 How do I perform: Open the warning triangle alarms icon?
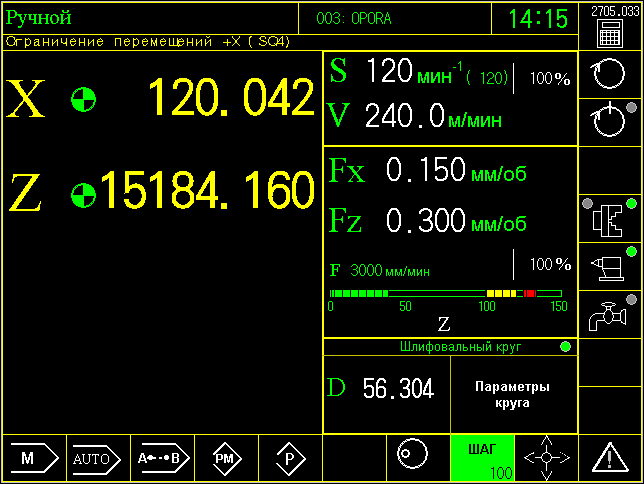[610, 458]
